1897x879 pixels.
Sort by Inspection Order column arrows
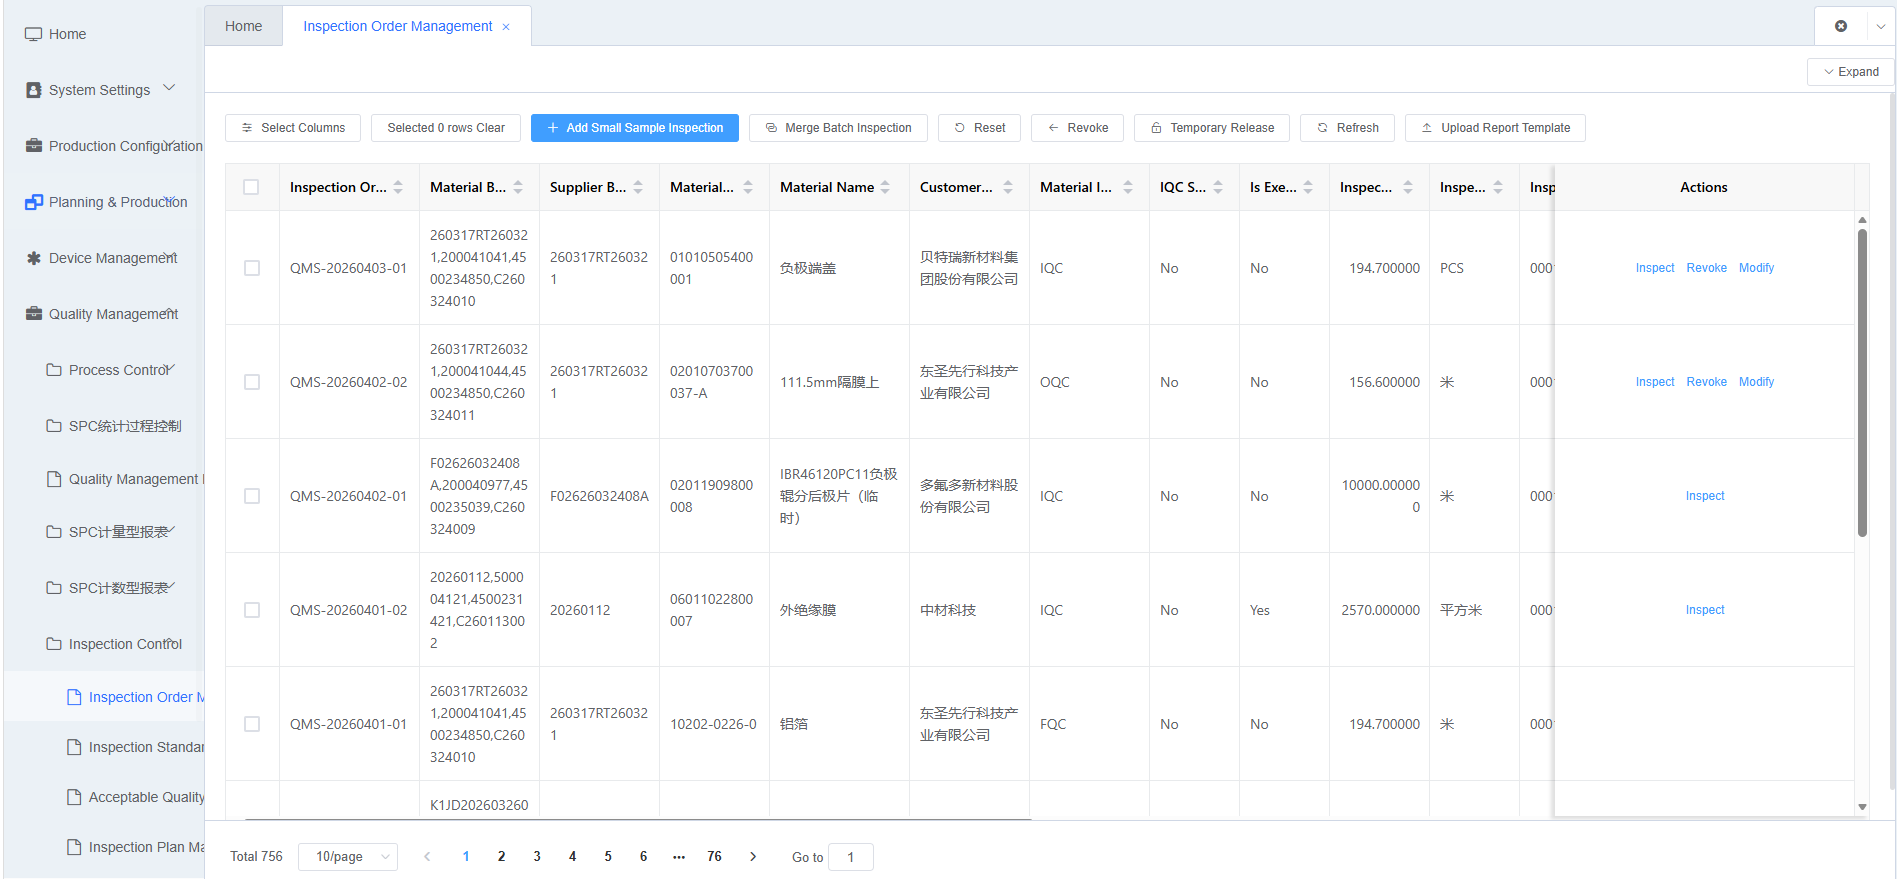coord(398,187)
